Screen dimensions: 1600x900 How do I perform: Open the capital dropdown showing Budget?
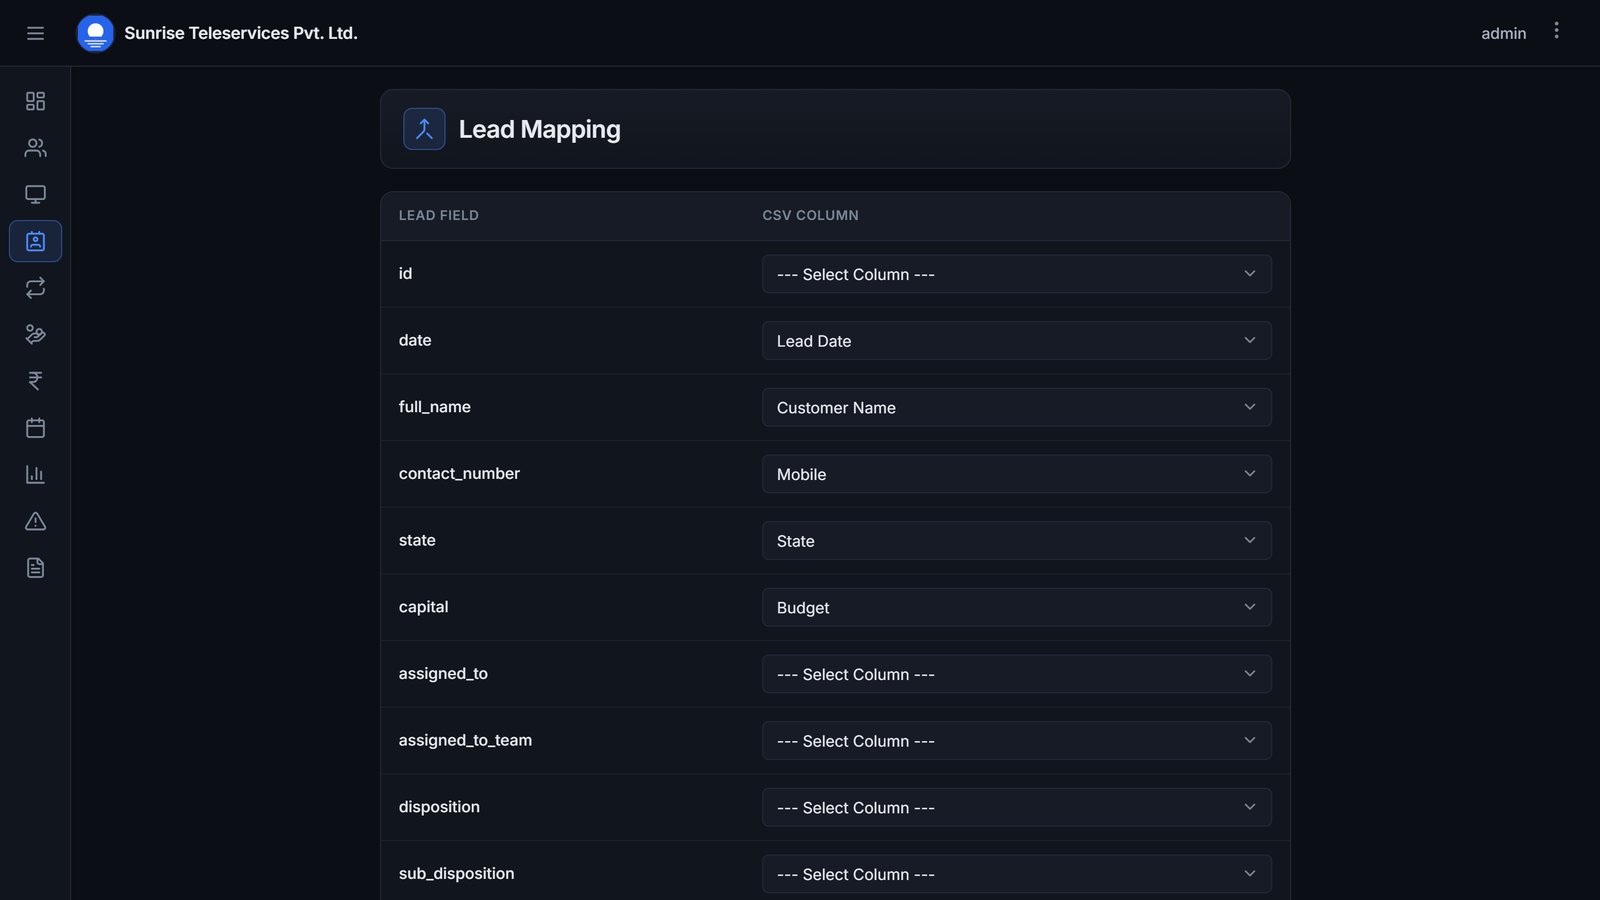[x=1016, y=607]
